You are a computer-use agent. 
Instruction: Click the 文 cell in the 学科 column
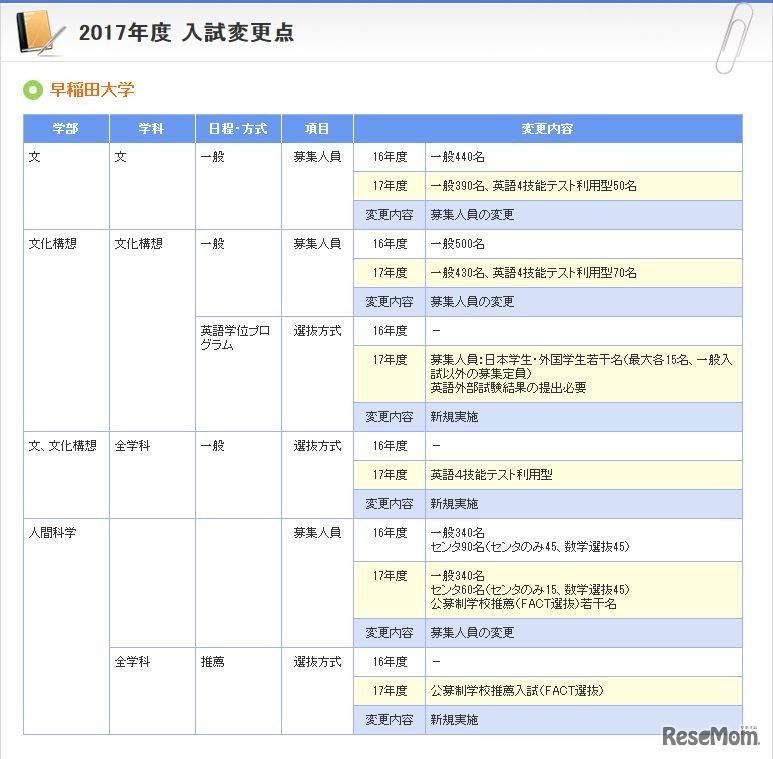[152, 186]
